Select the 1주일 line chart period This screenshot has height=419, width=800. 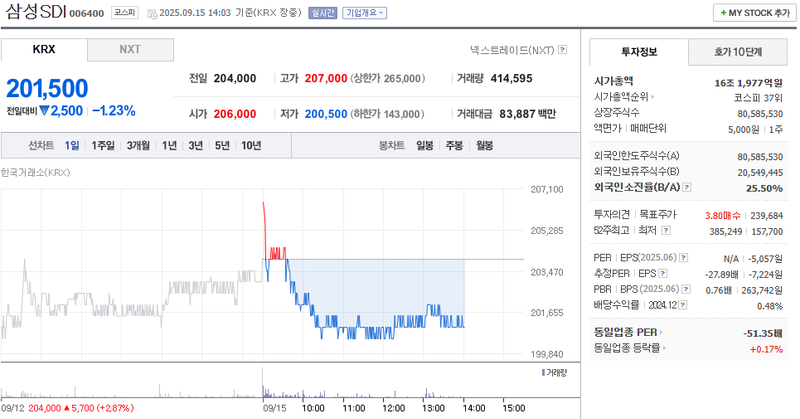103,146
